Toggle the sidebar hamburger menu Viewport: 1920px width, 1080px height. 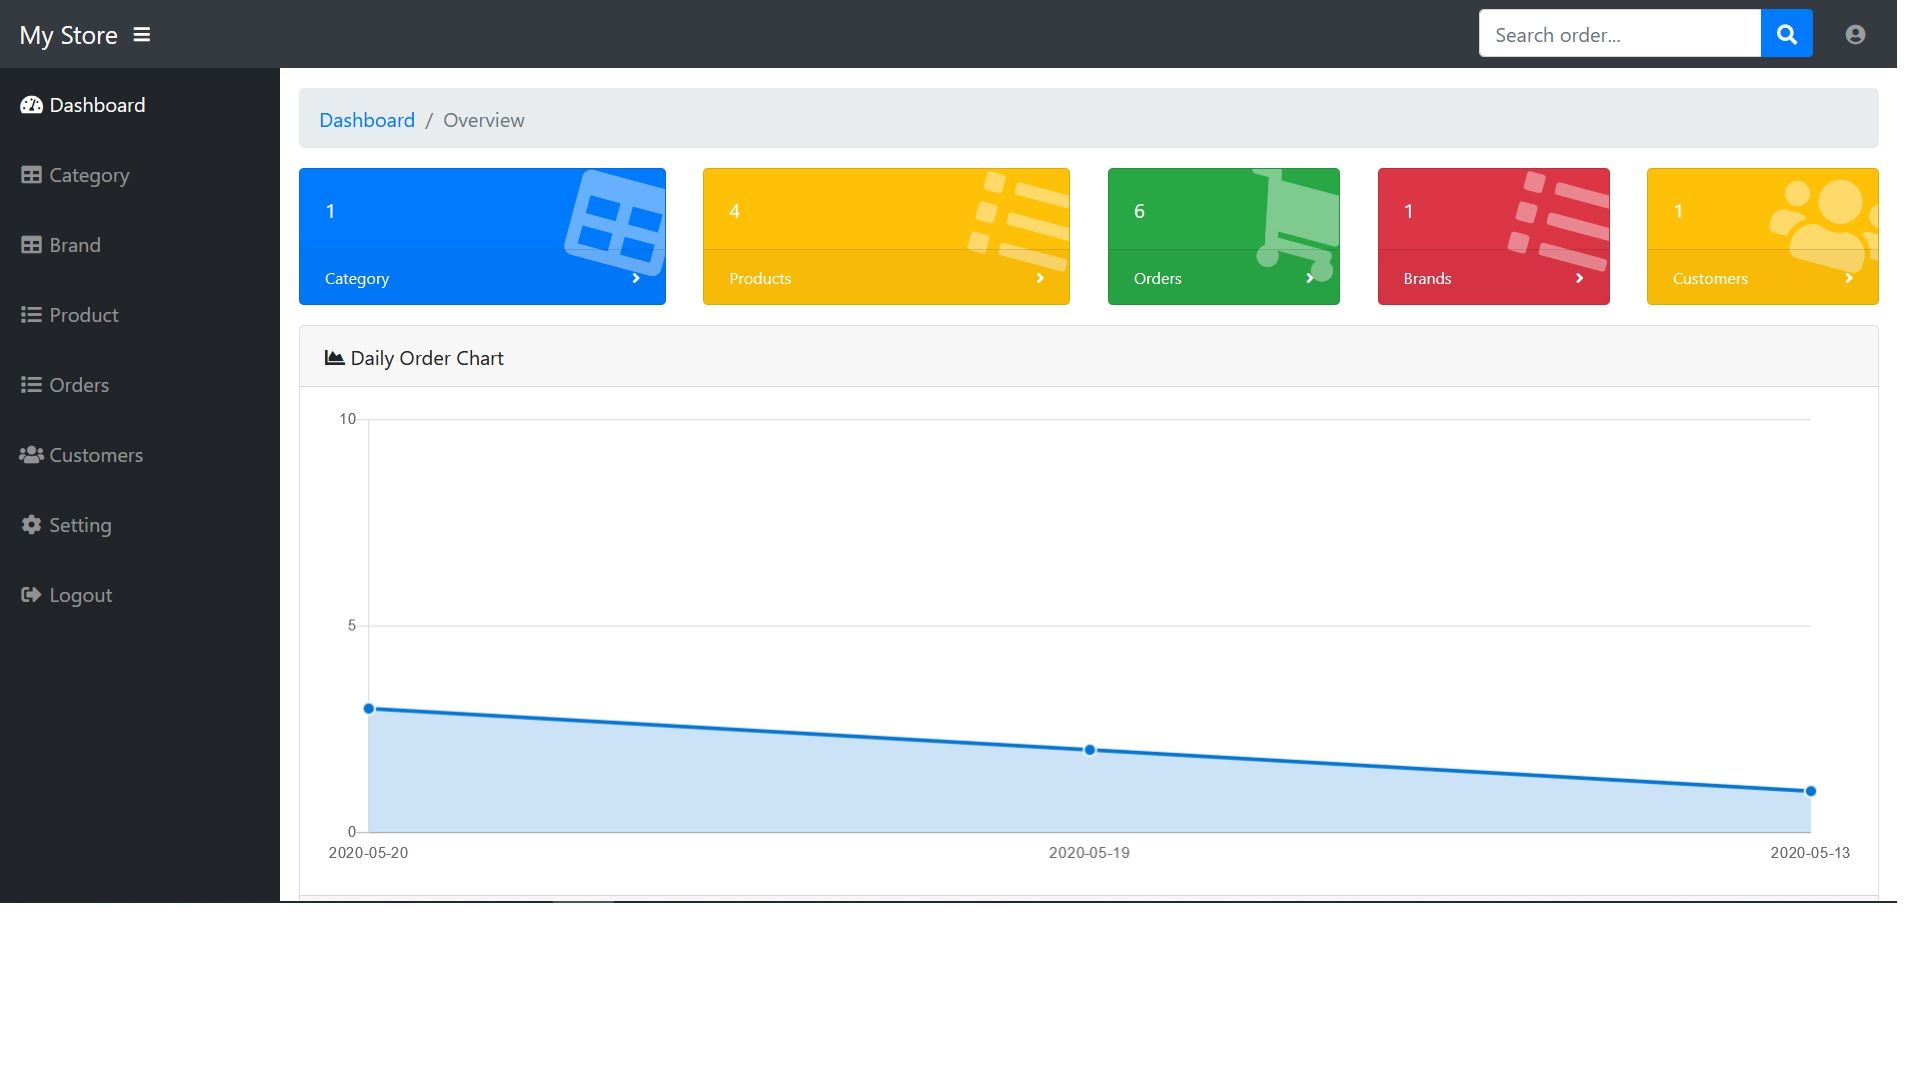[141, 35]
